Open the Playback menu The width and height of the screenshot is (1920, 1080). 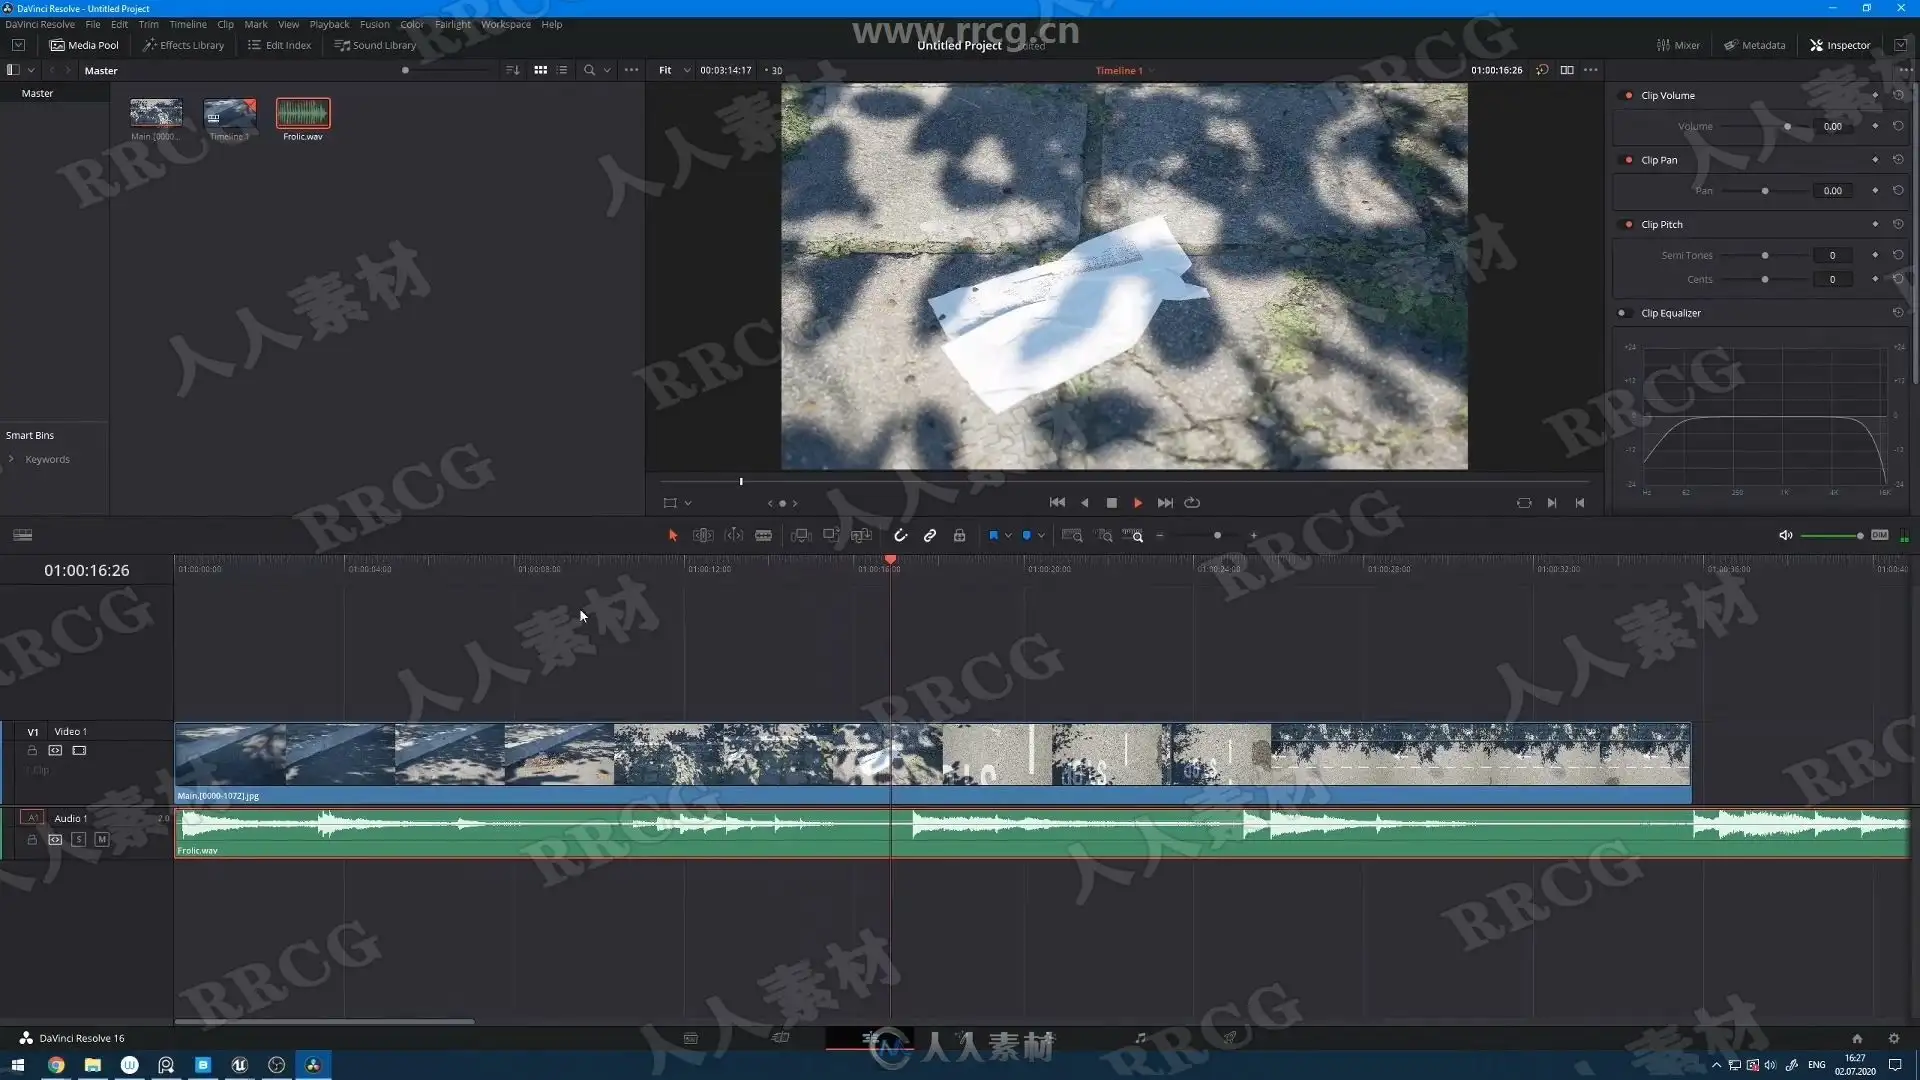tap(329, 24)
